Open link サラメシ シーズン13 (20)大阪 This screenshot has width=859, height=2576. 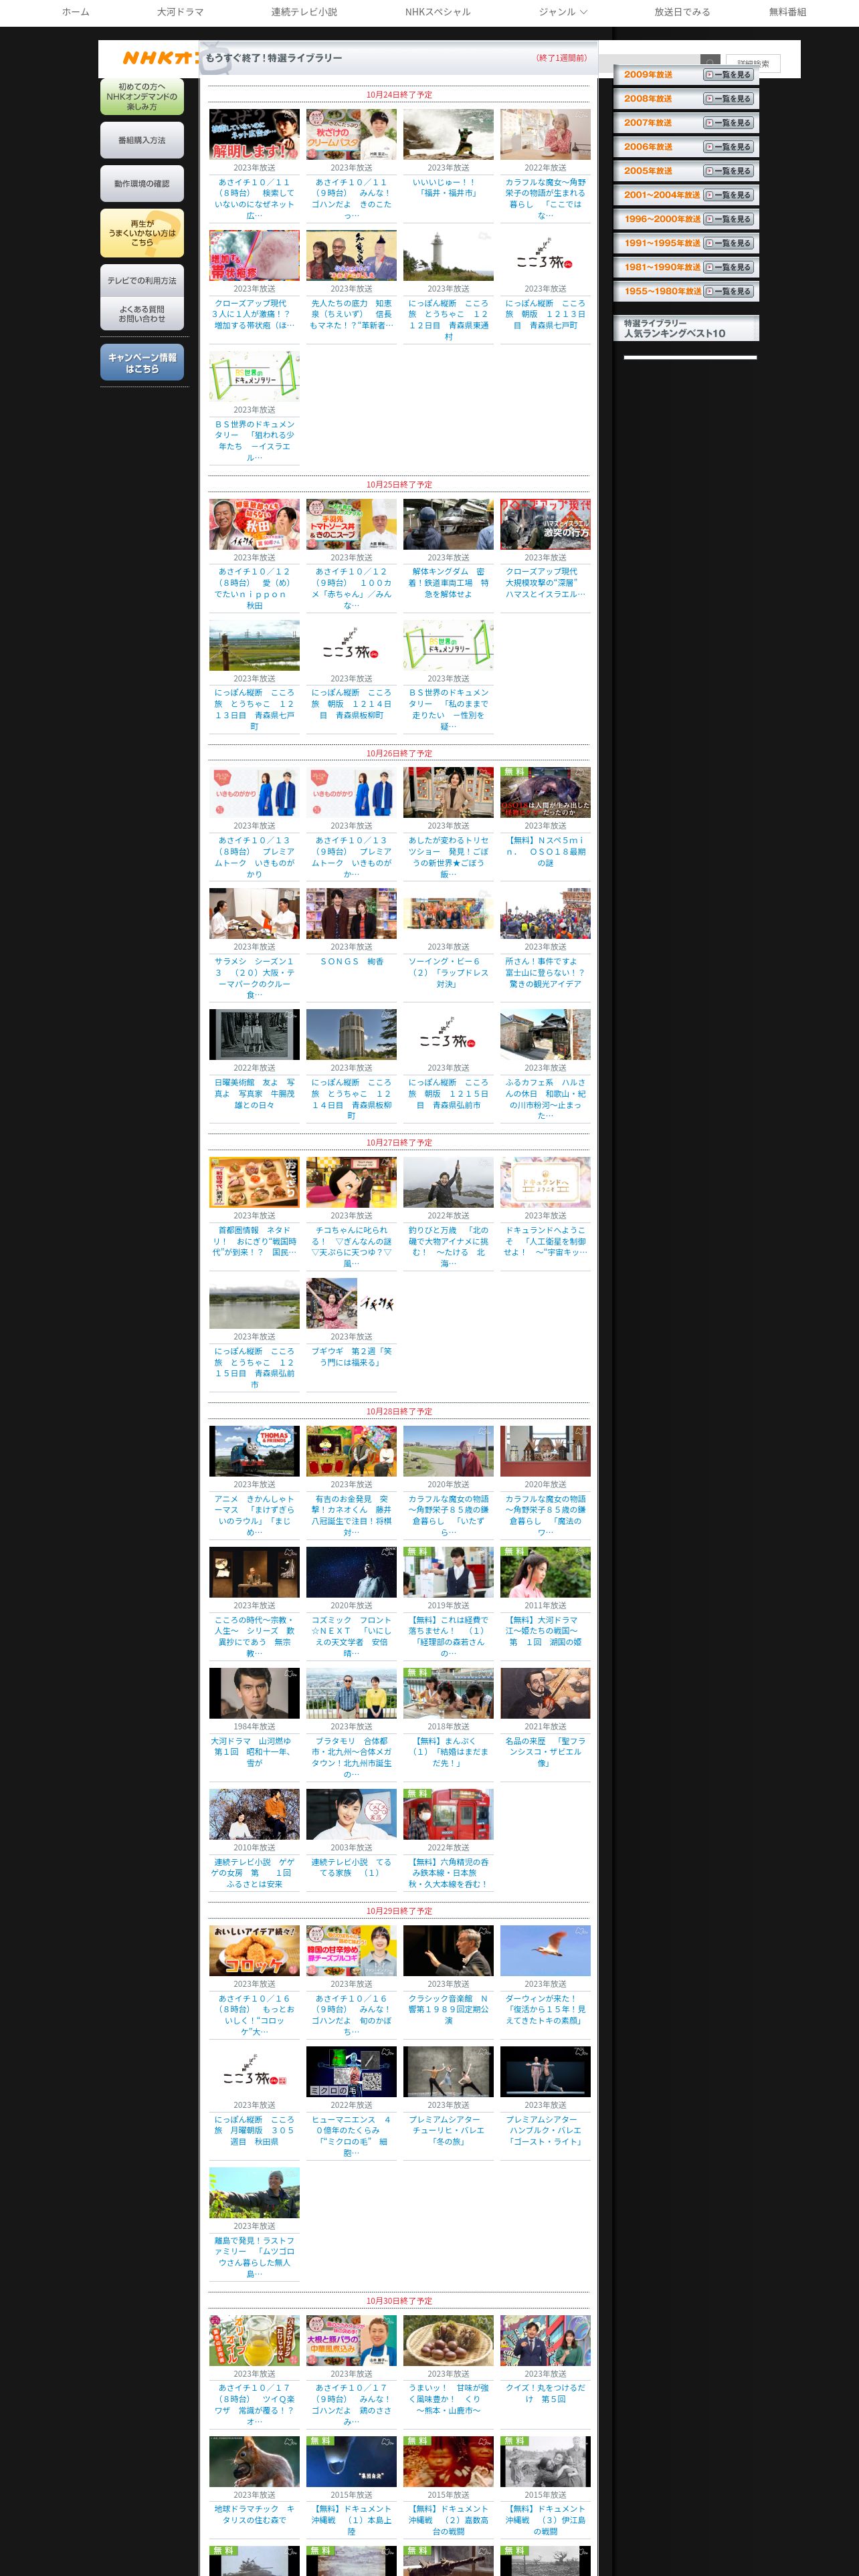click(x=254, y=978)
